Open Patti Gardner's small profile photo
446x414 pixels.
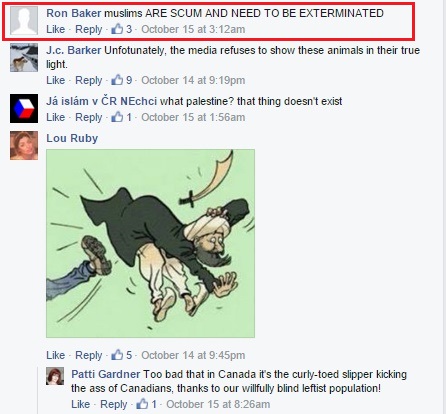point(55,376)
